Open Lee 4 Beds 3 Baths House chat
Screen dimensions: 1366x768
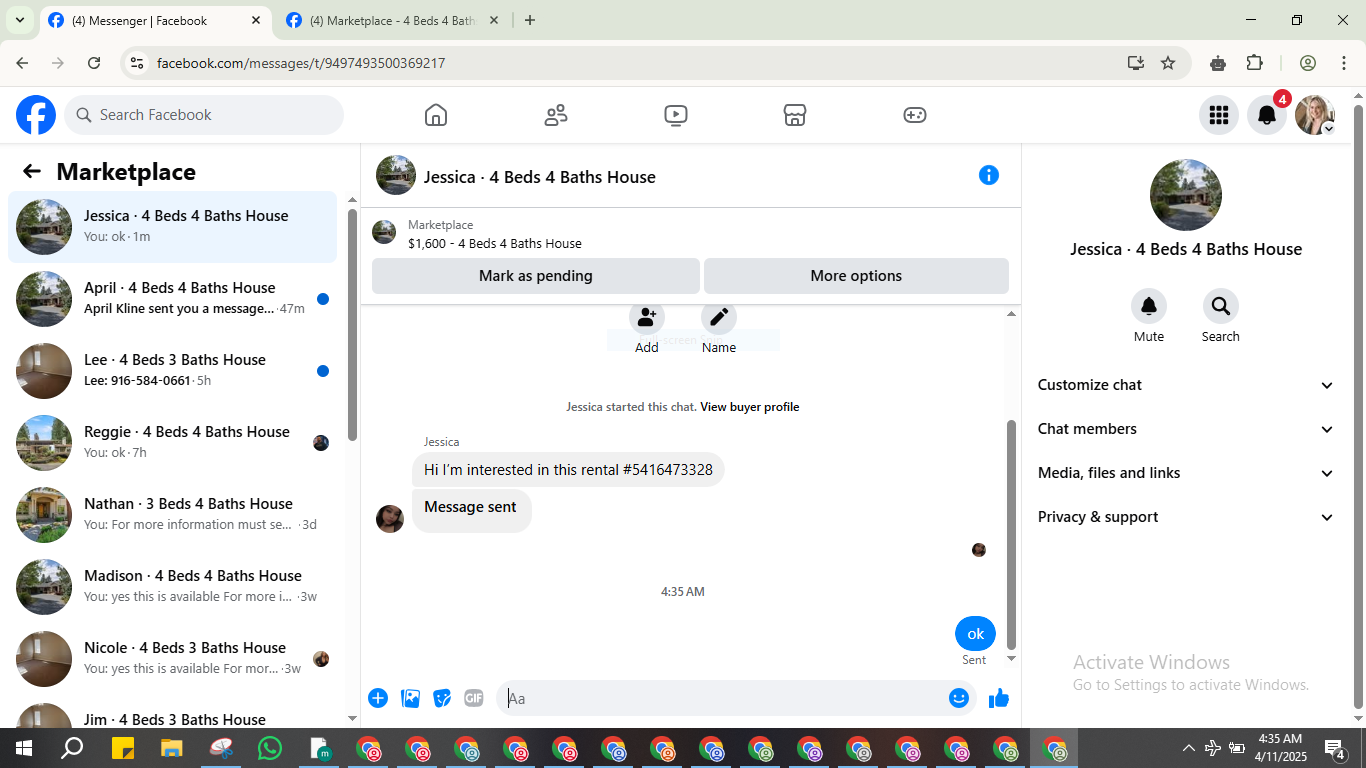[x=173, y=371]
